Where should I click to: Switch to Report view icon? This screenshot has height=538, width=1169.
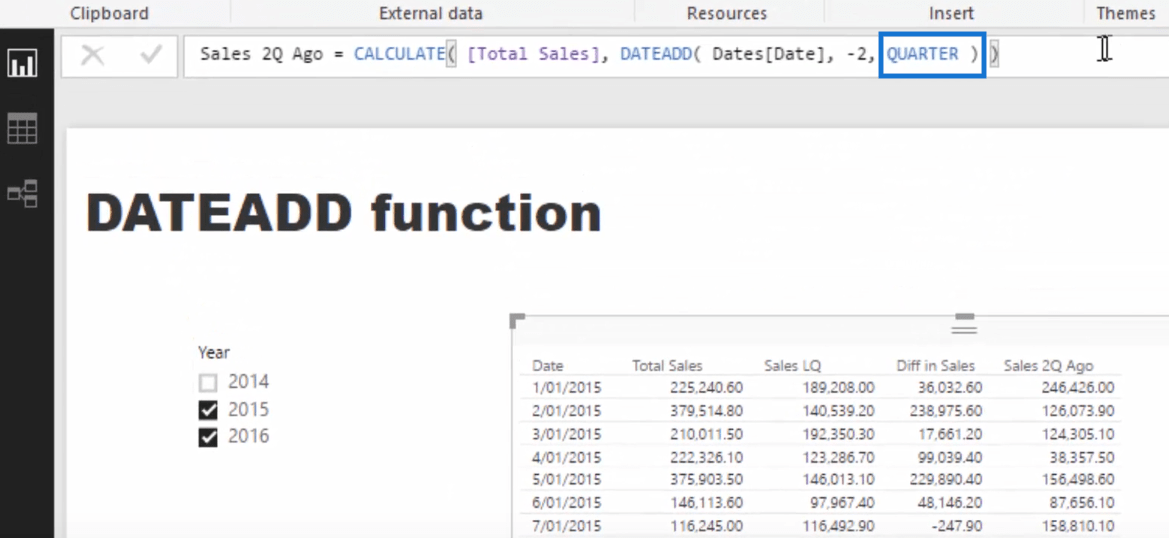coord(22,63)
